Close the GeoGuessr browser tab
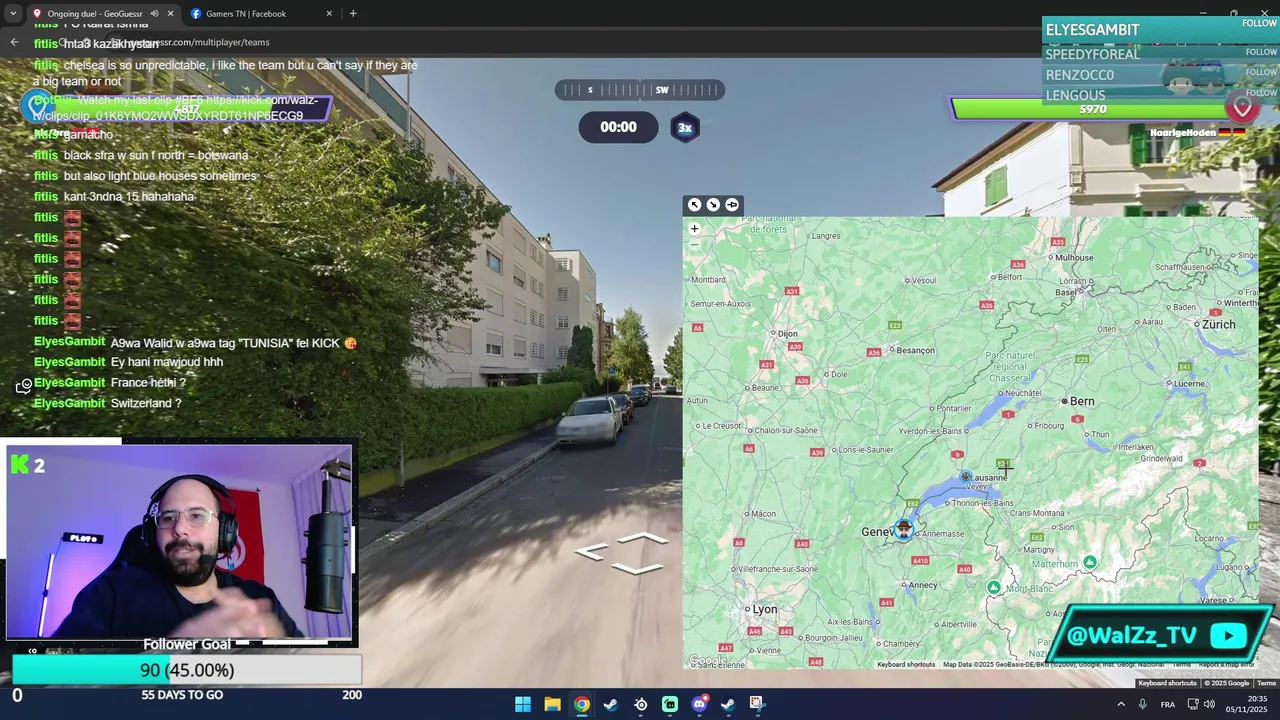This screenshot has width=1280, height=720. tap(171, 14)
